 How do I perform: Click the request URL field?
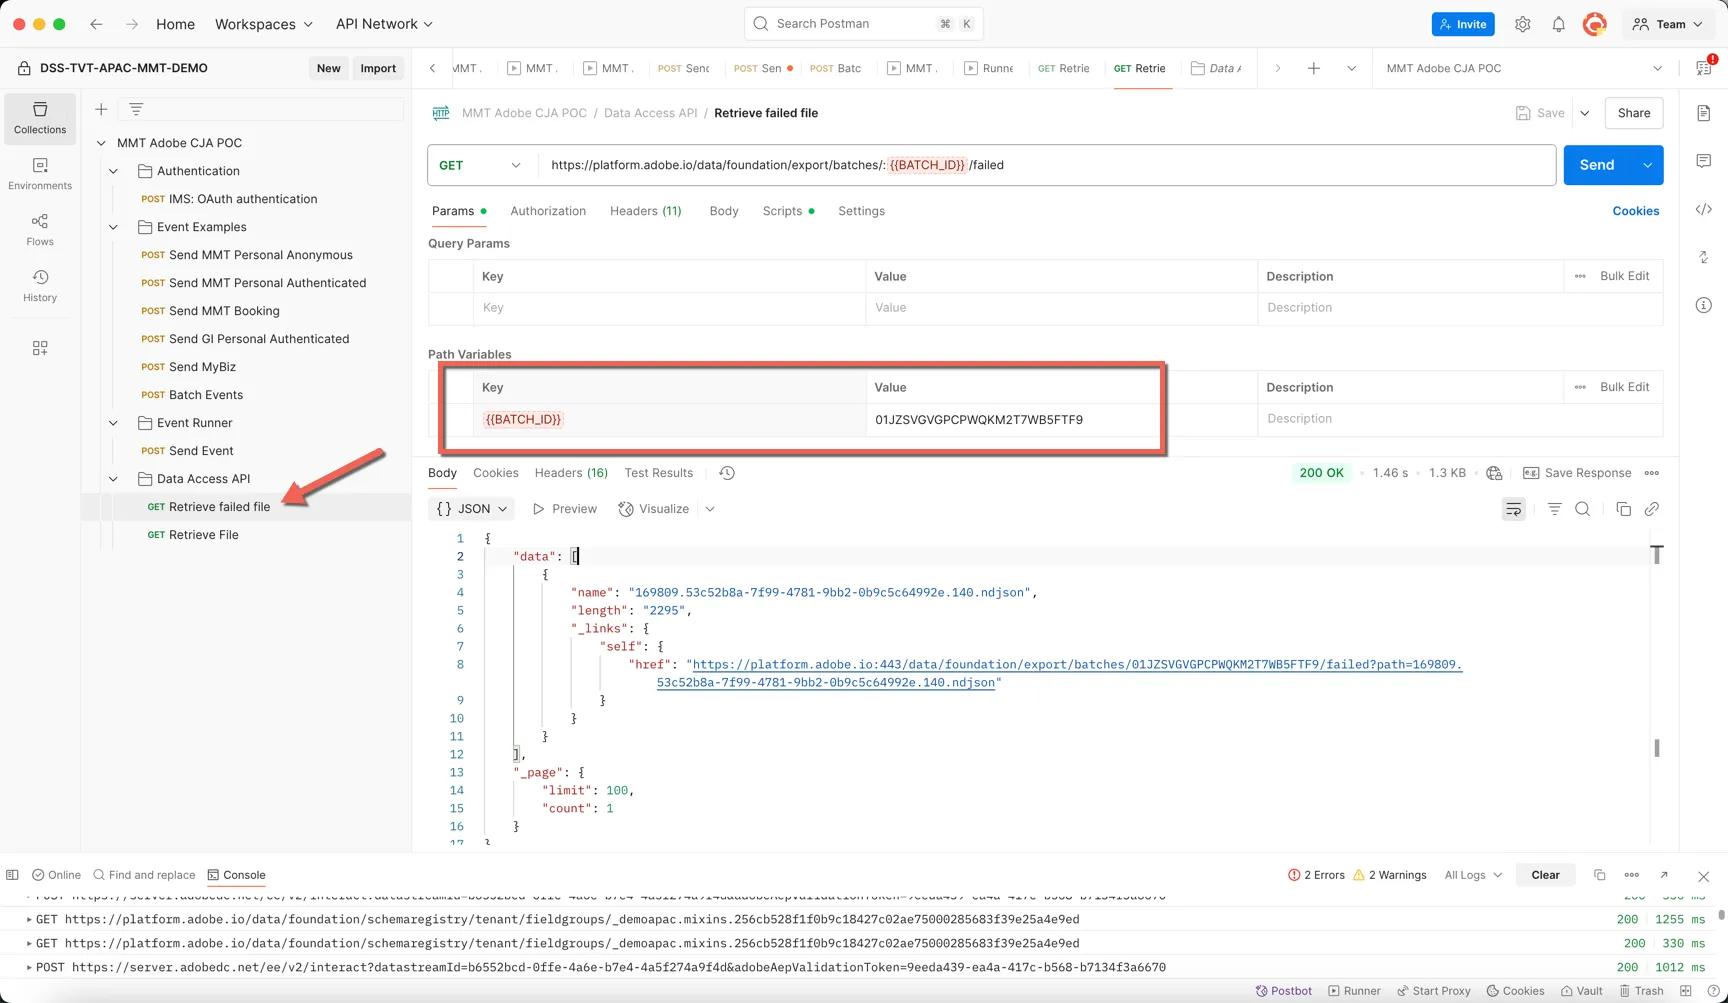[1046, 165]
